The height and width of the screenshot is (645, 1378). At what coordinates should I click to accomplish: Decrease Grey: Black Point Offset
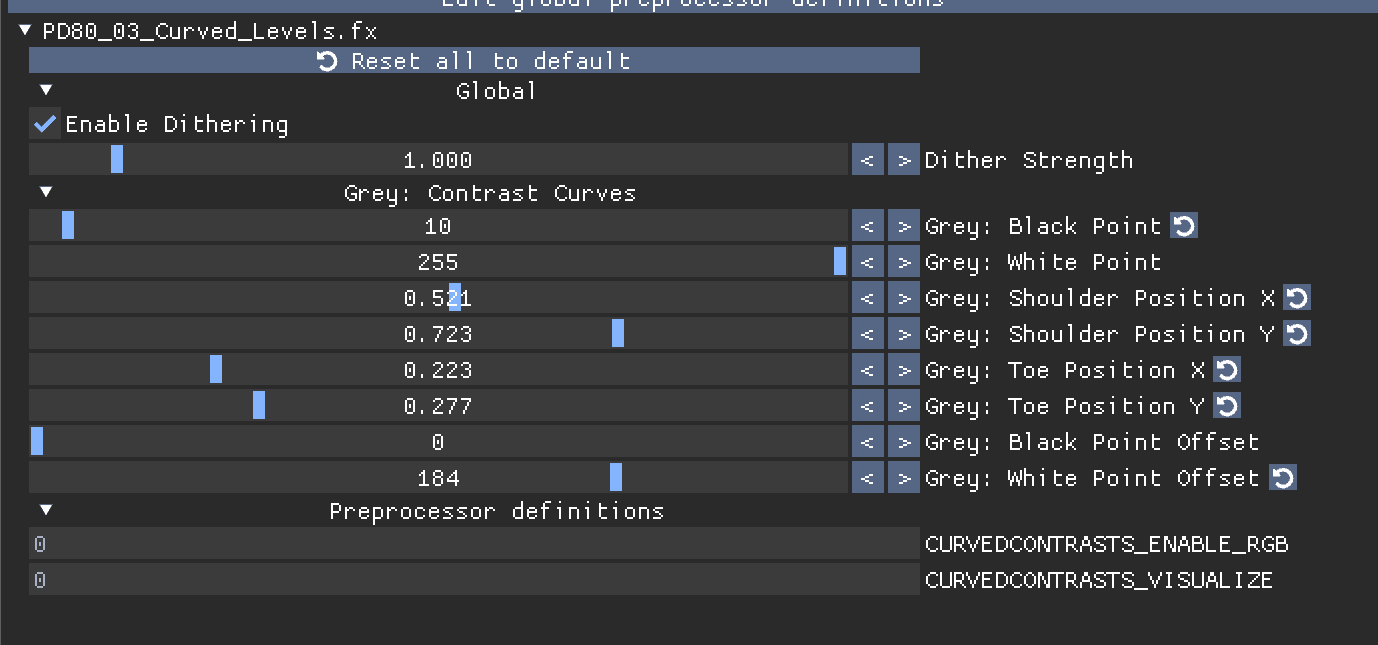click(x=868, y=442)
